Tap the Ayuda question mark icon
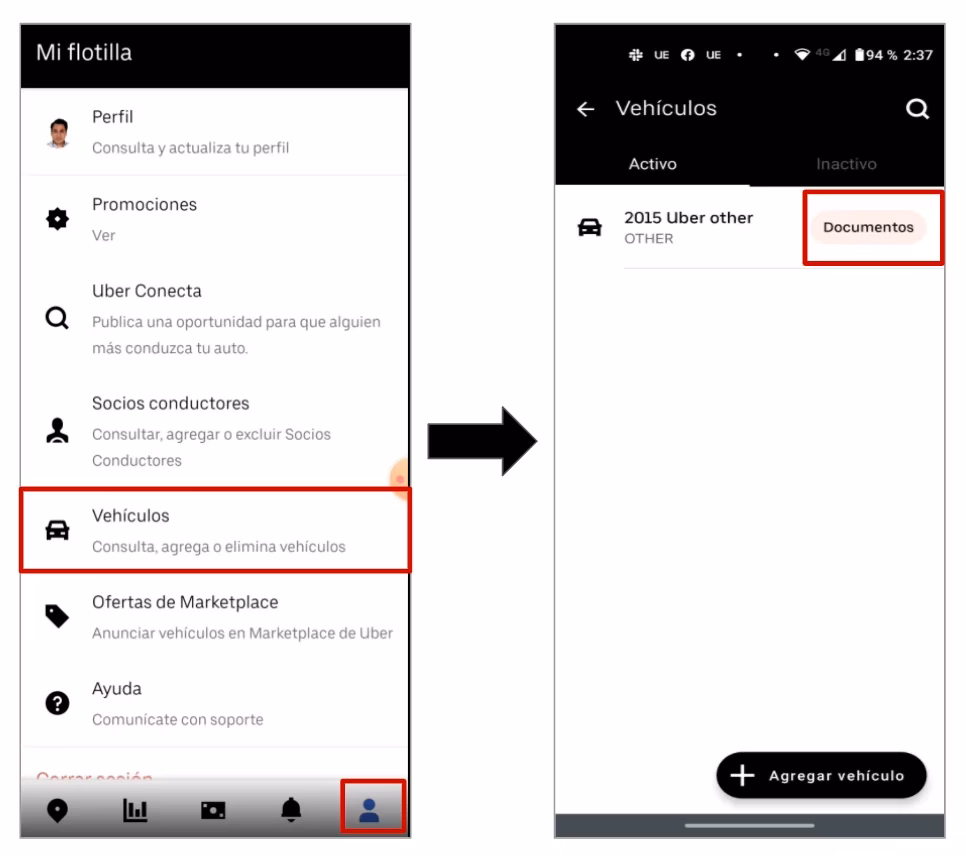Viewport: 966px width, 856px height. coord(57,703)
